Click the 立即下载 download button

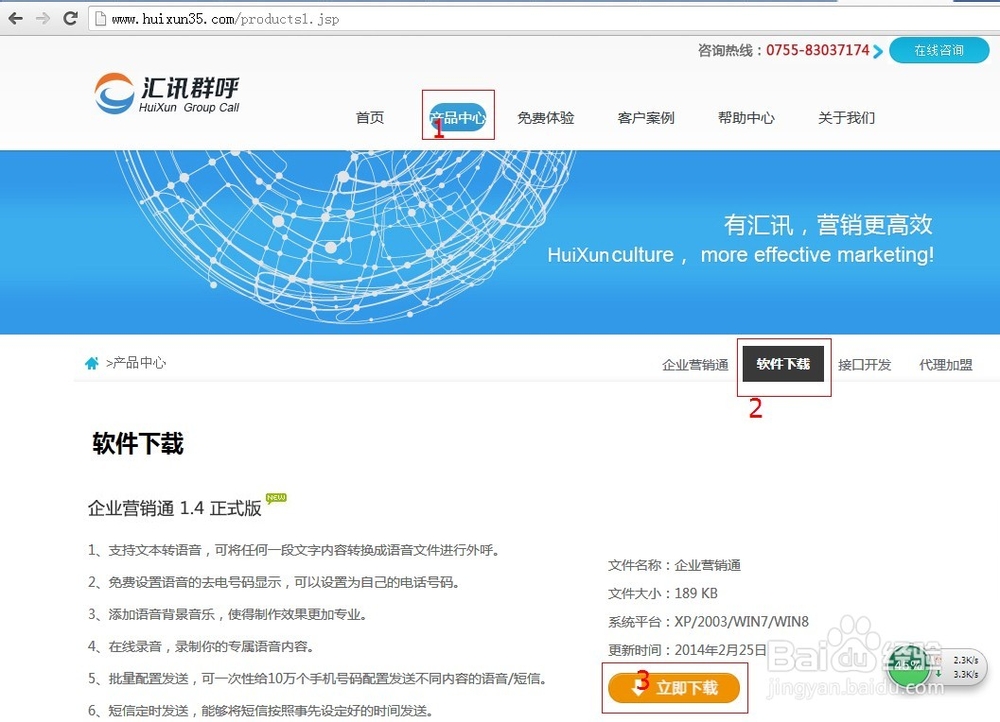674,687
